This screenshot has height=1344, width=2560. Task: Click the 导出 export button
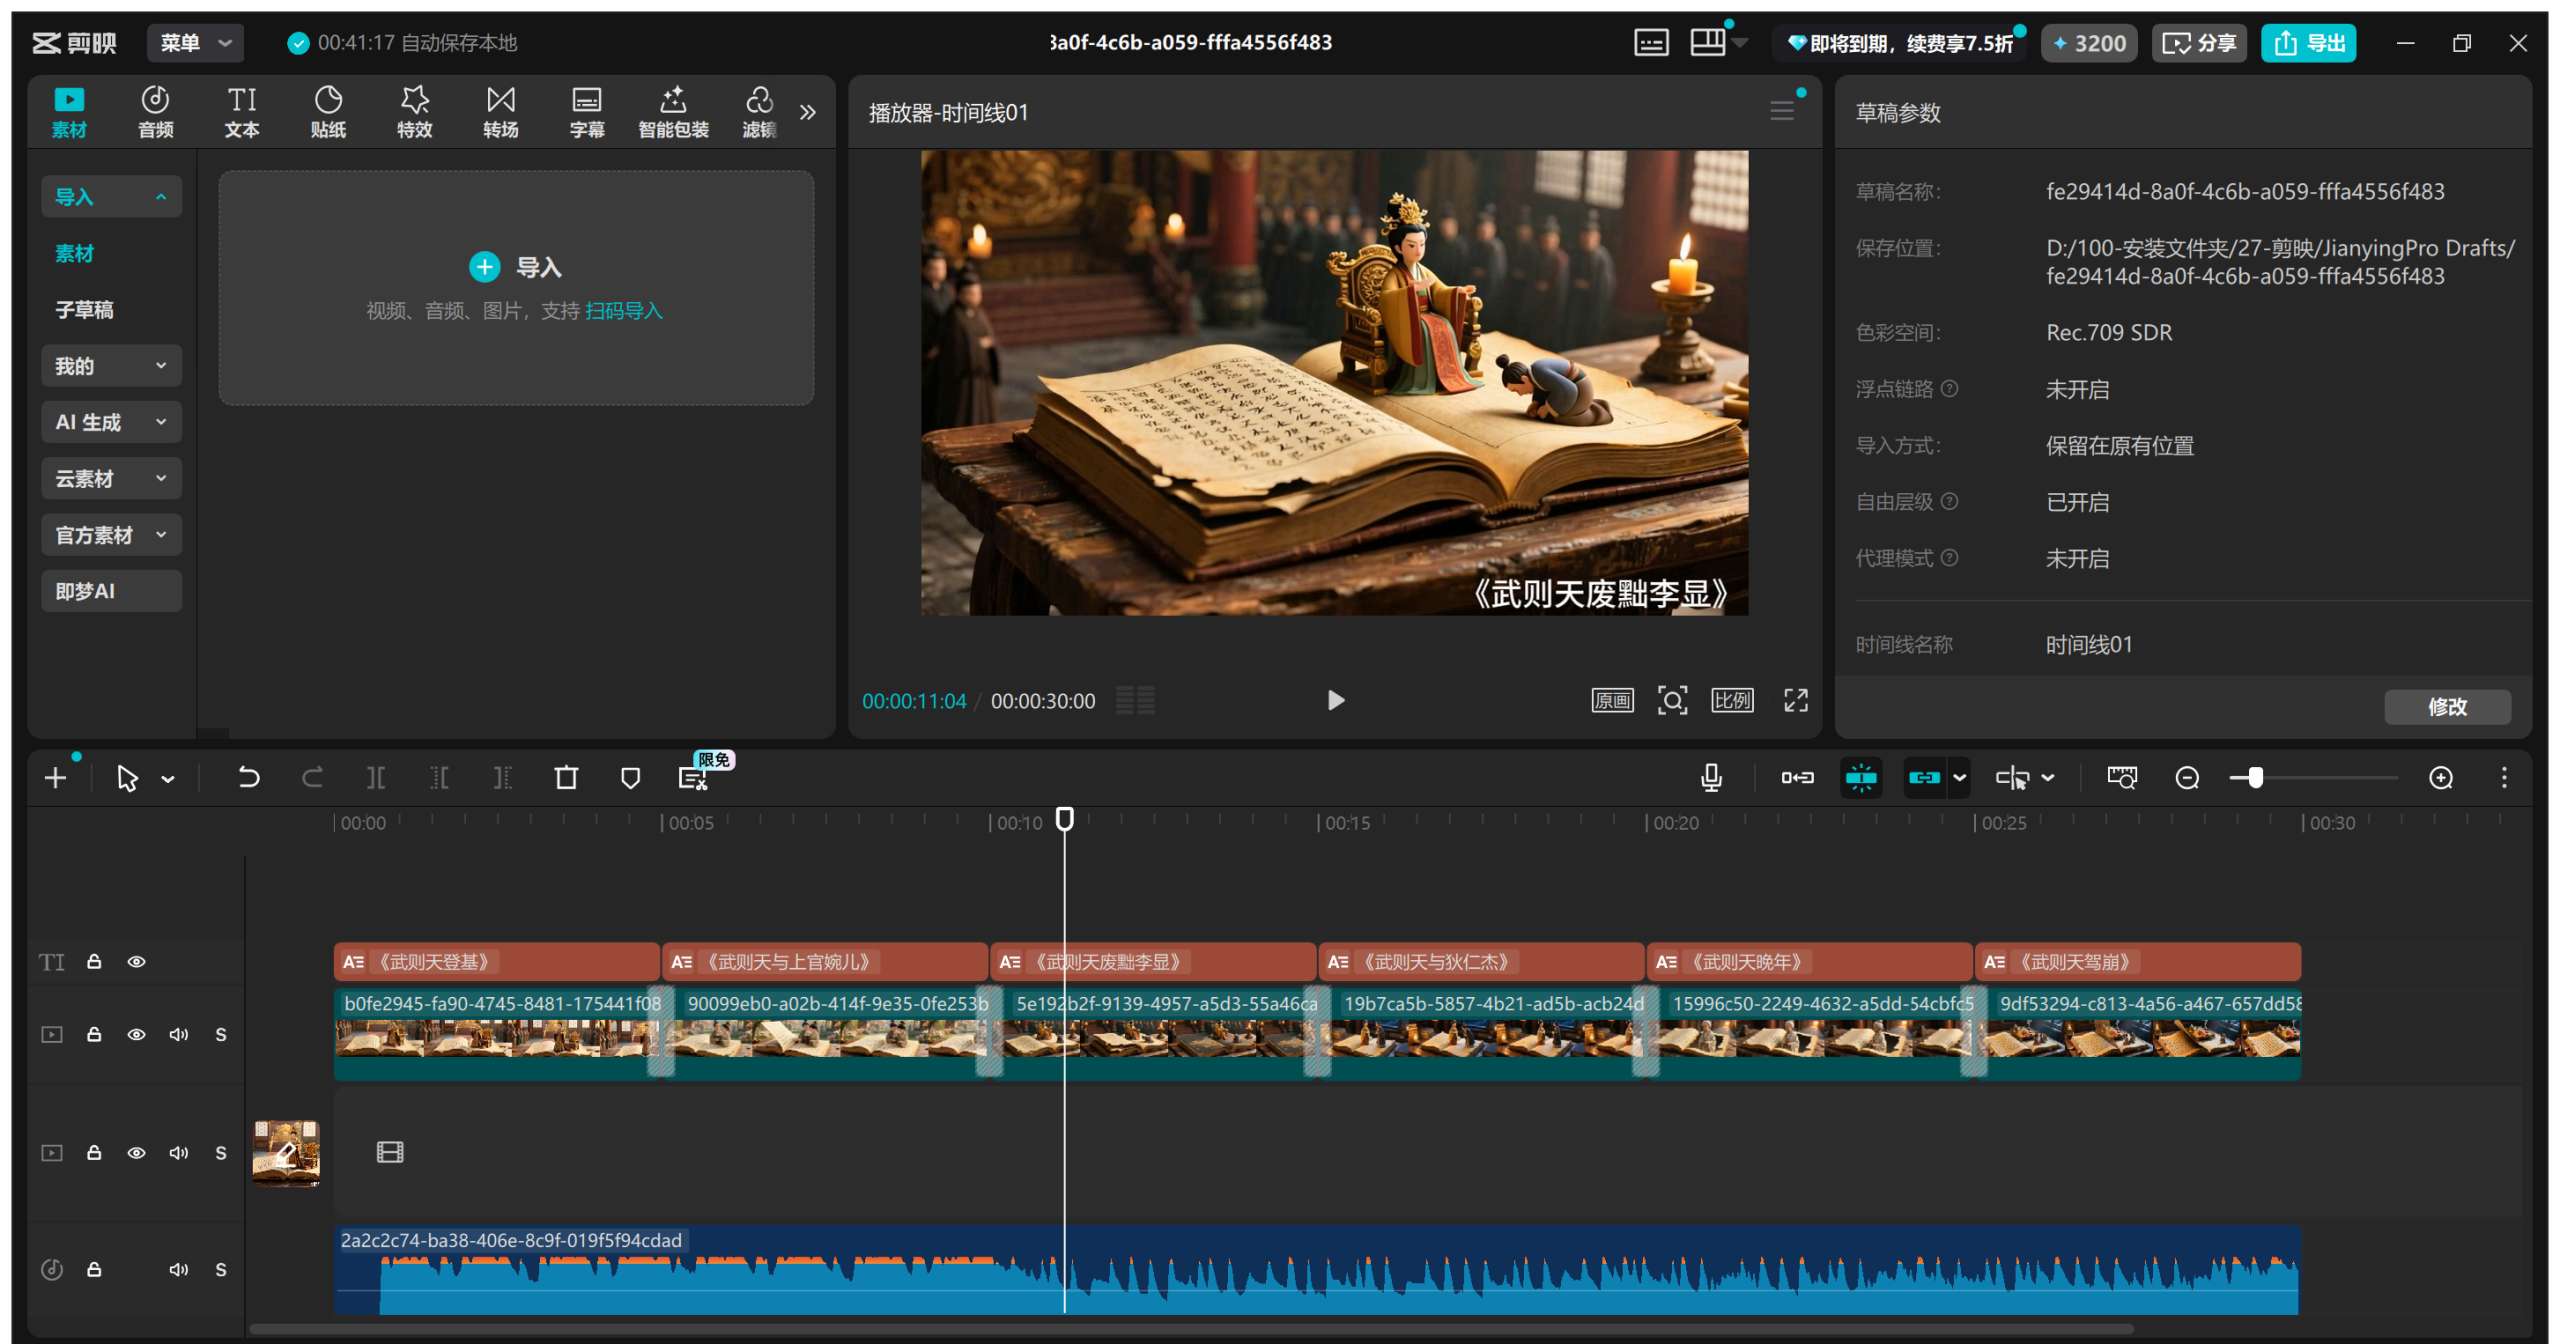tap(2308, 43)
